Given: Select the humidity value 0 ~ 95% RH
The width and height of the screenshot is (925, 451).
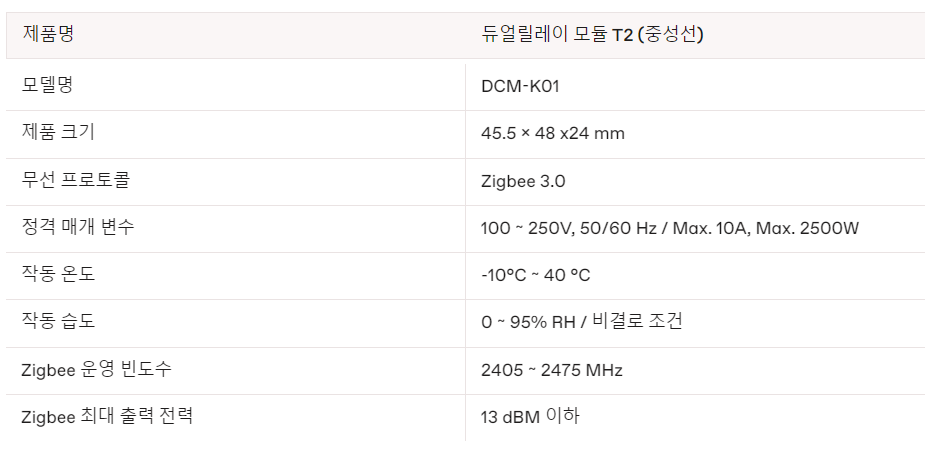Looking at the screenshot, I should (529, 322).
